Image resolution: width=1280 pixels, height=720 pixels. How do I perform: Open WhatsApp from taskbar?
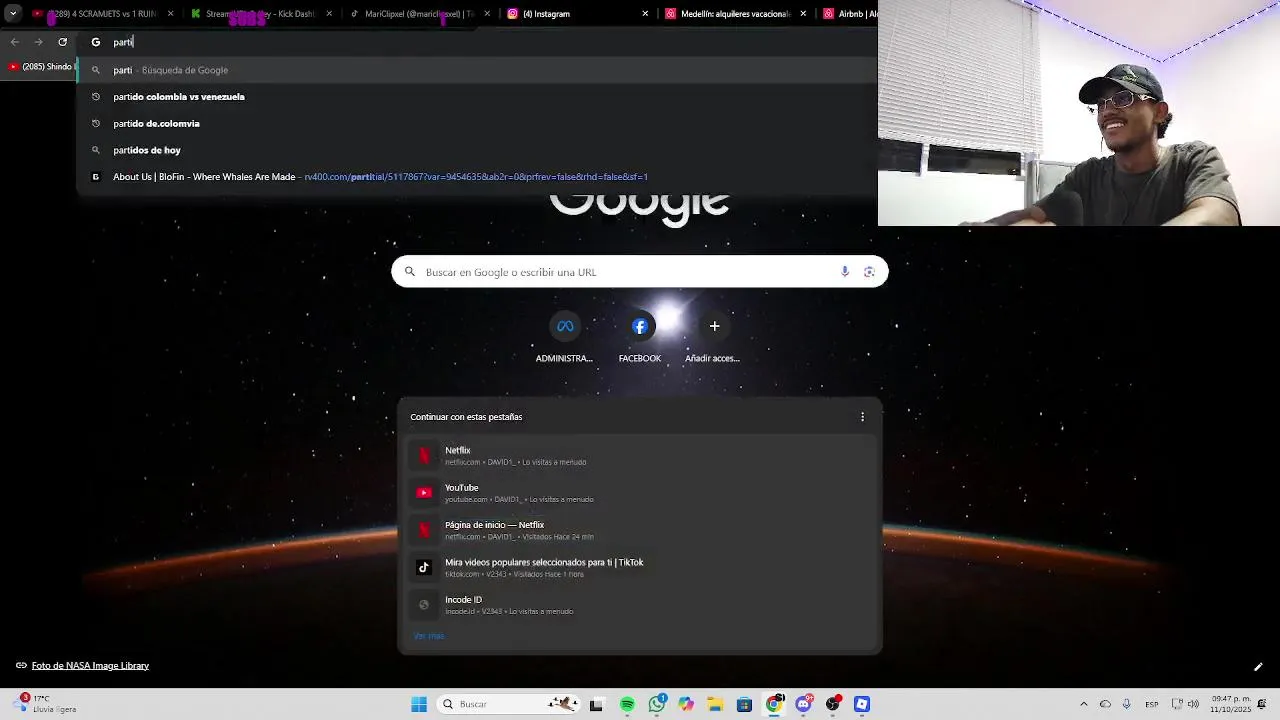[656, 704]
